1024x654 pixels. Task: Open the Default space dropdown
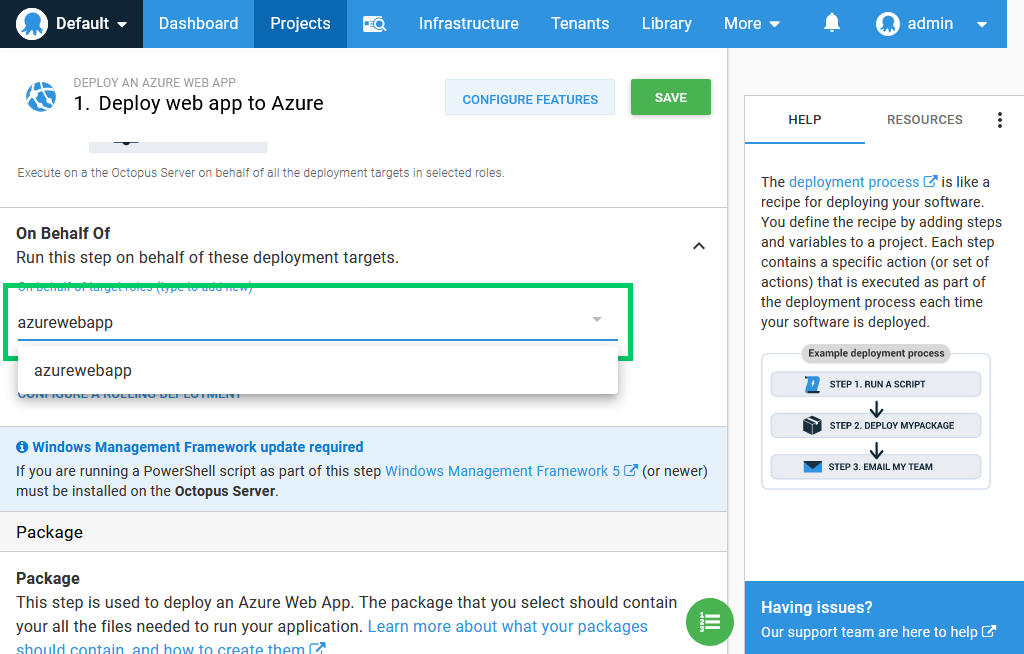pyautogui.click(x=72, y=24)
